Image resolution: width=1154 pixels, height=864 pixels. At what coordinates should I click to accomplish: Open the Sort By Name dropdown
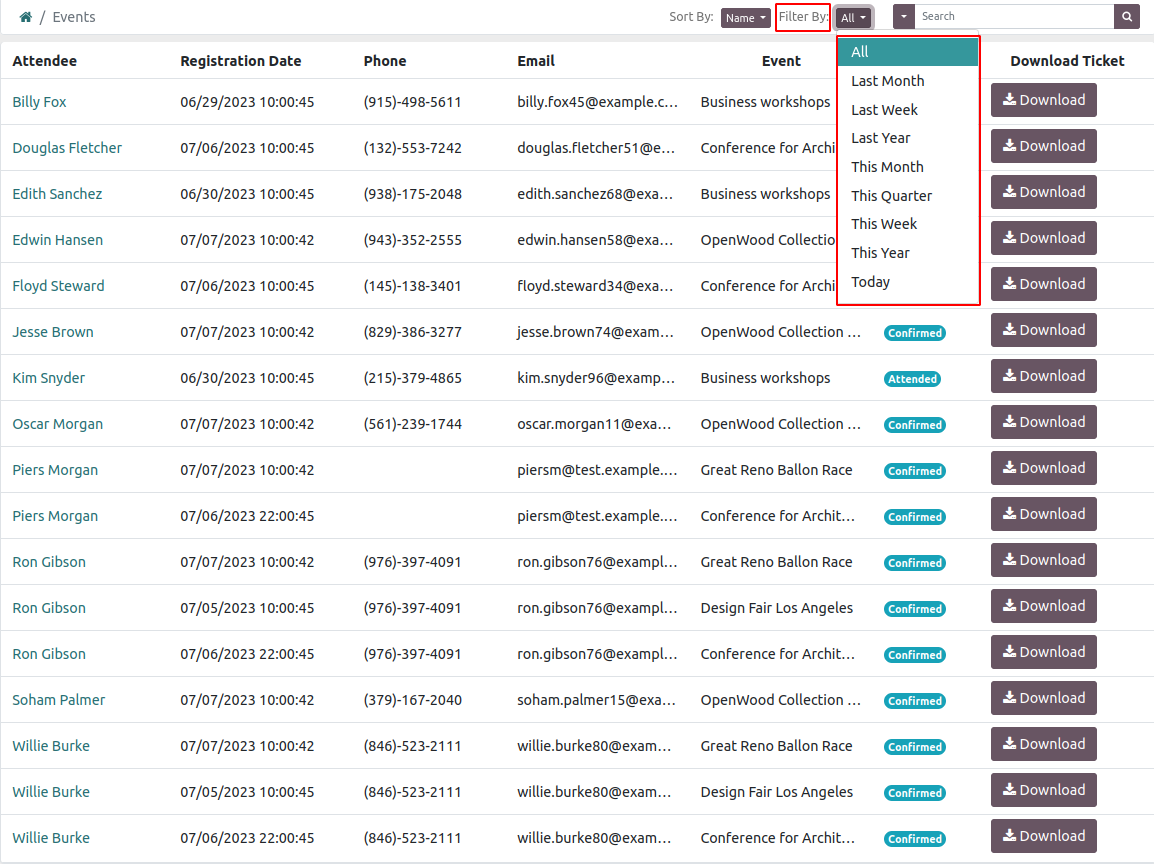[x=746, y=18]
